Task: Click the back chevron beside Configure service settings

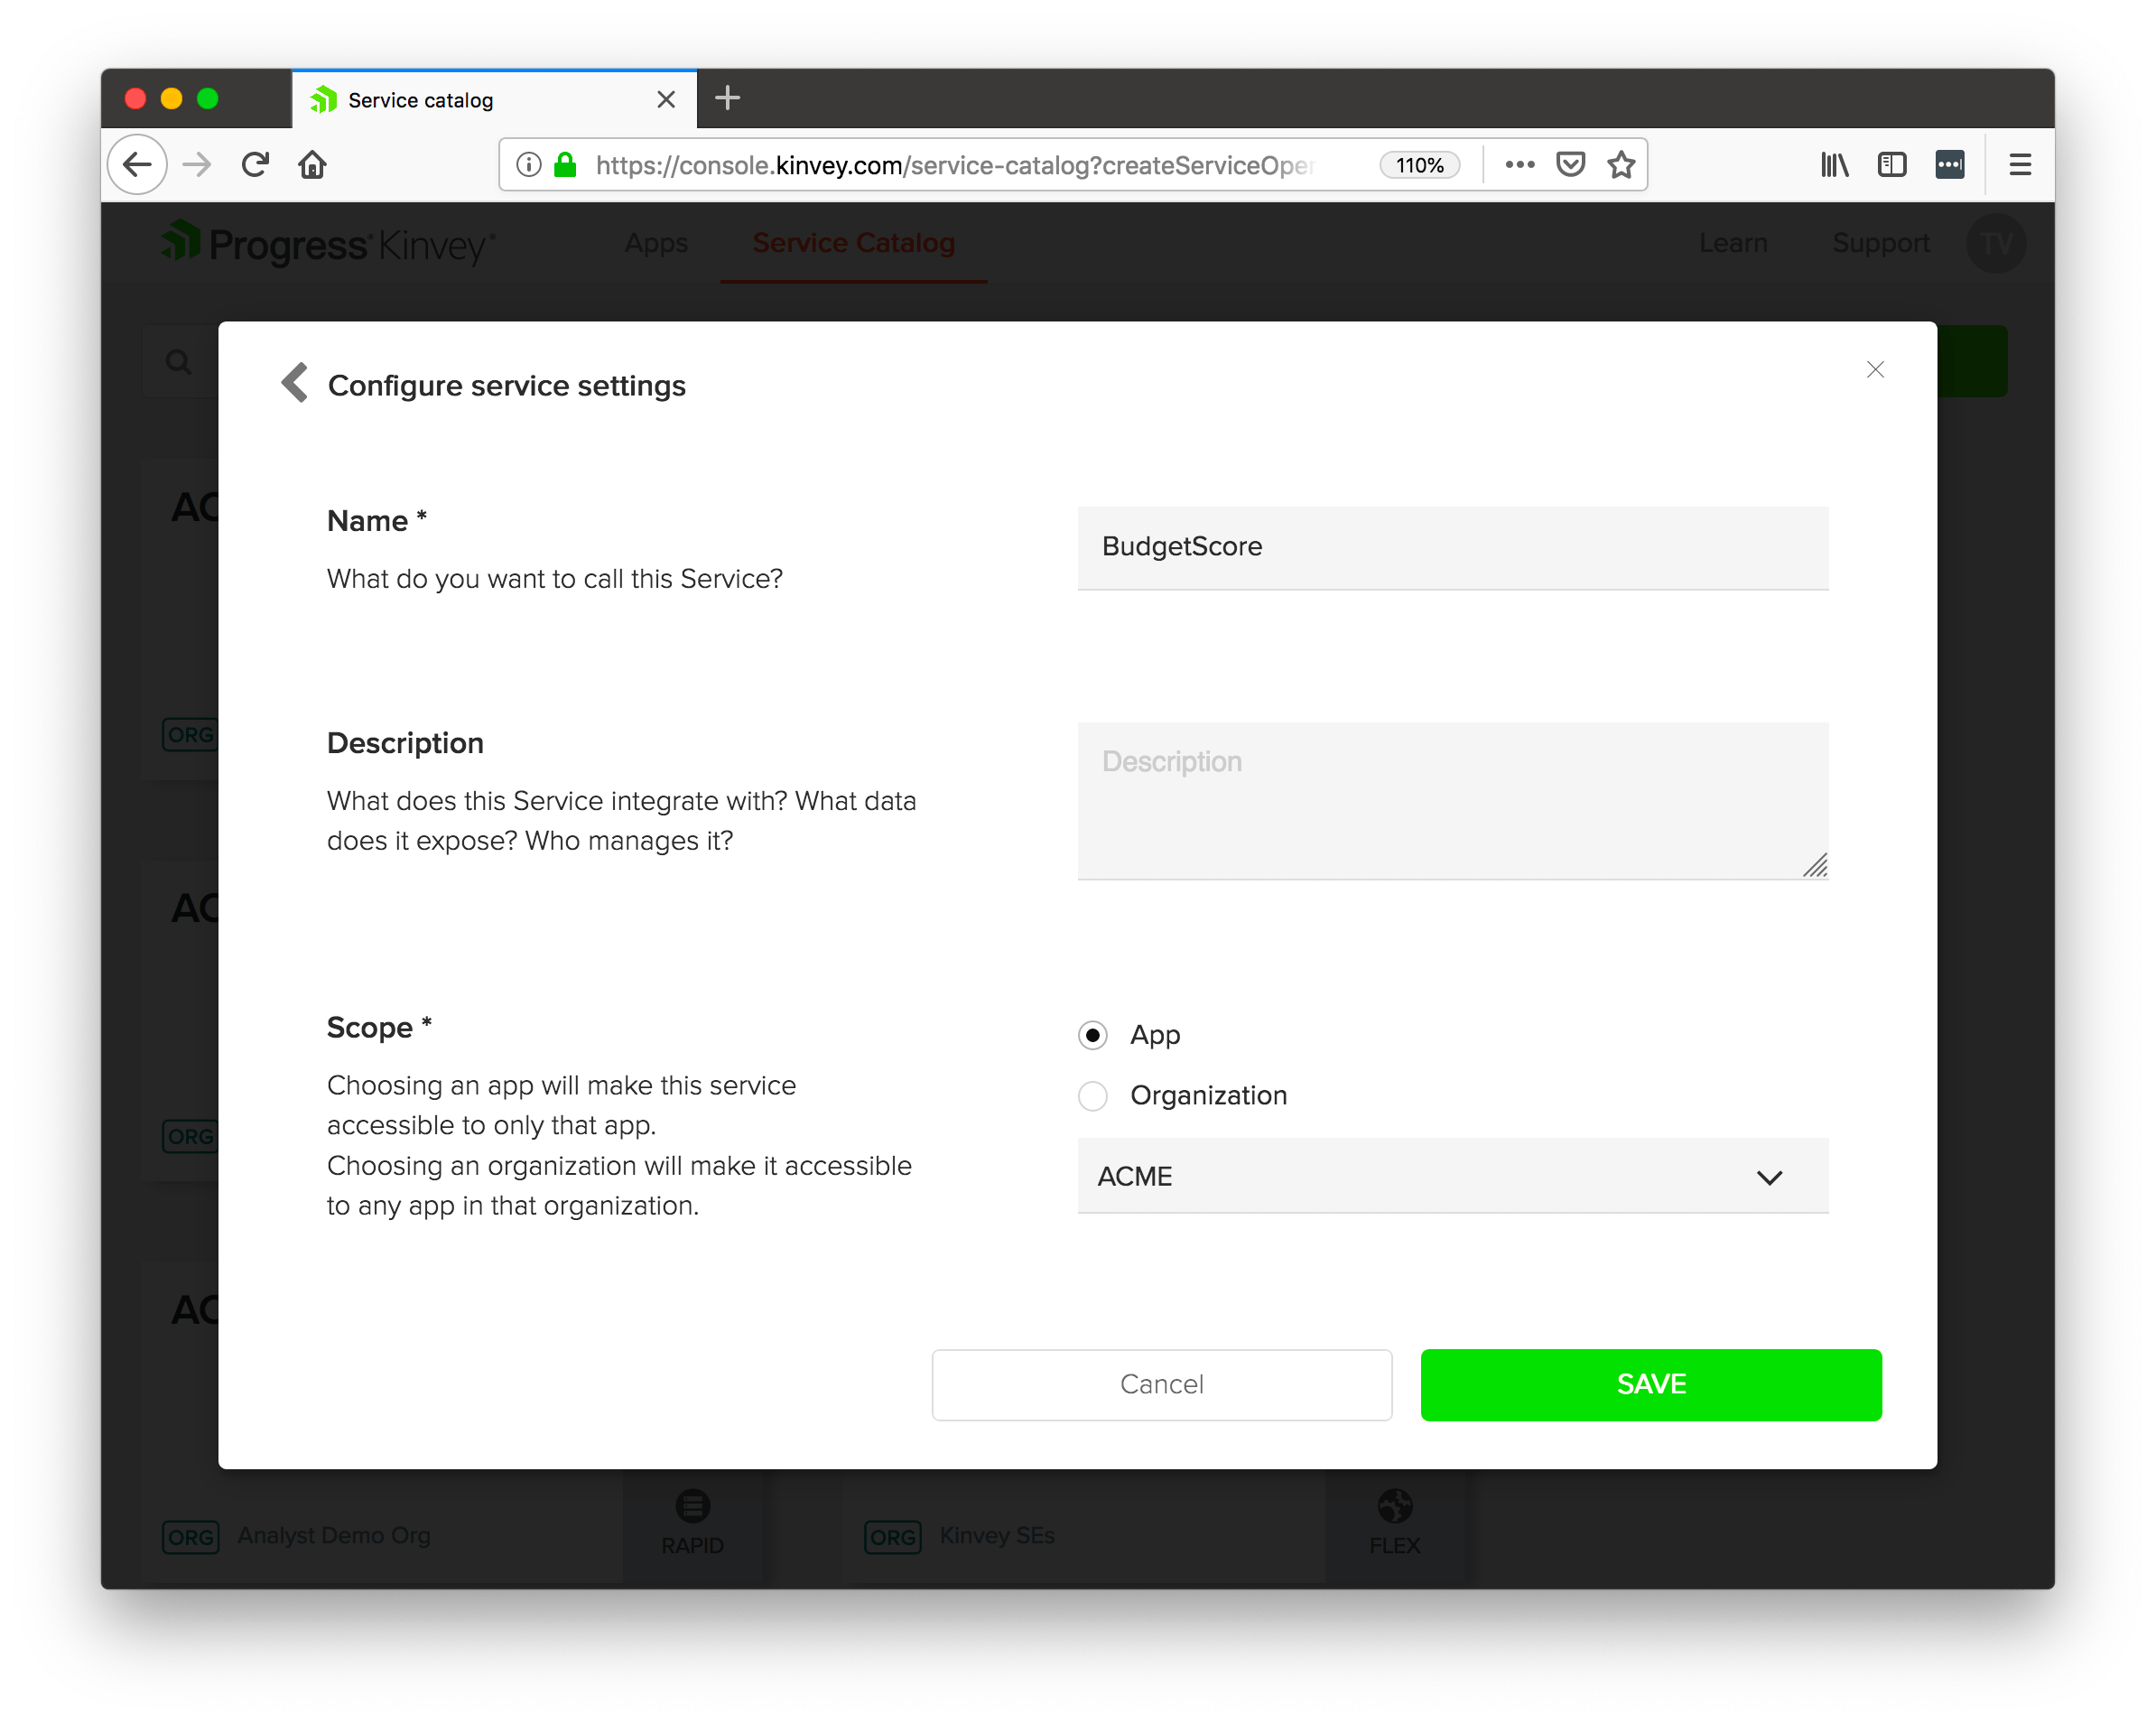Action: pyautogui.click(x=295, y=383)
